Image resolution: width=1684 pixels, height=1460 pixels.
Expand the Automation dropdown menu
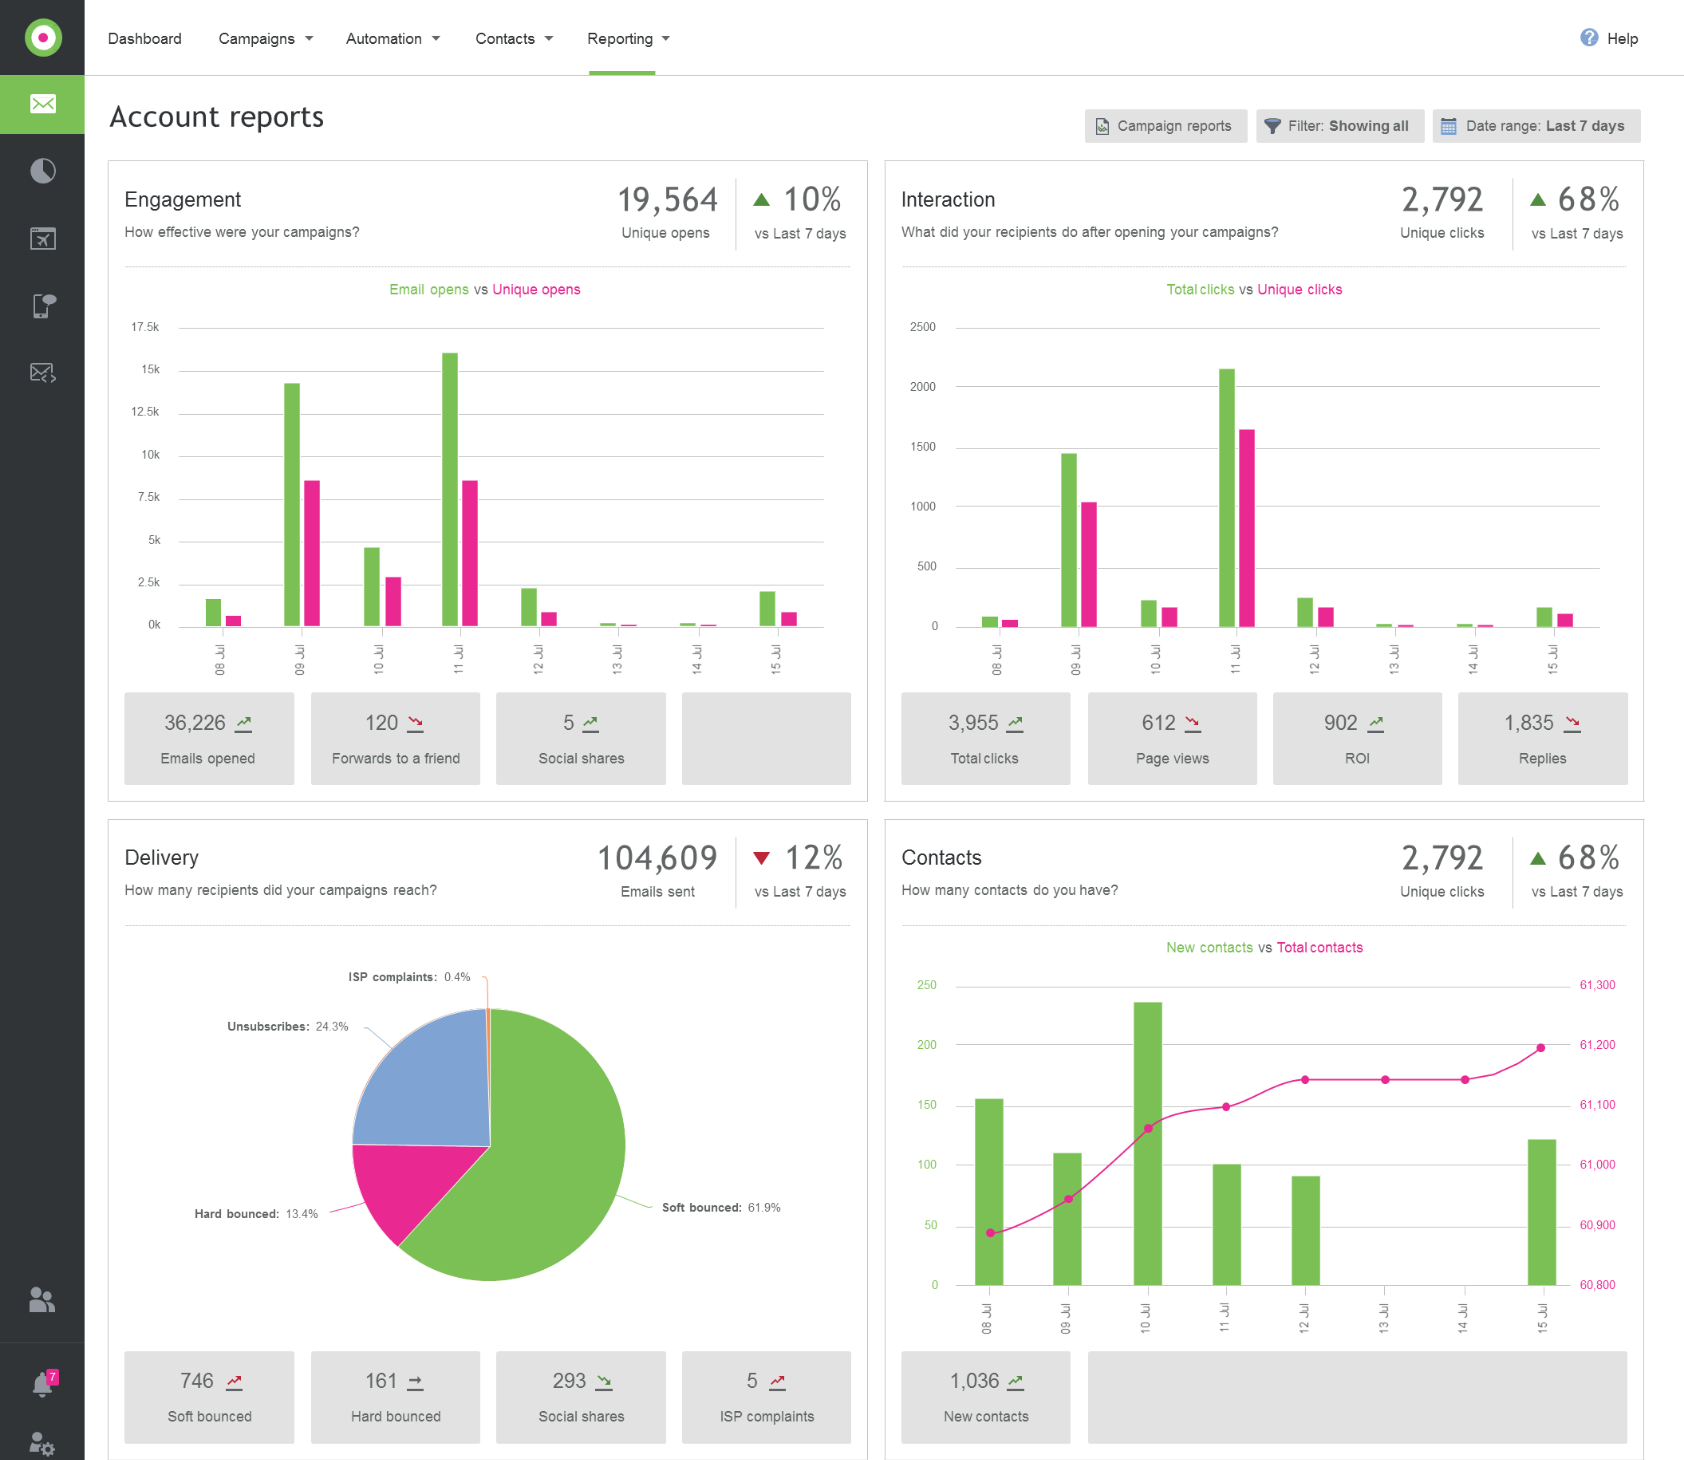[393, 38]
